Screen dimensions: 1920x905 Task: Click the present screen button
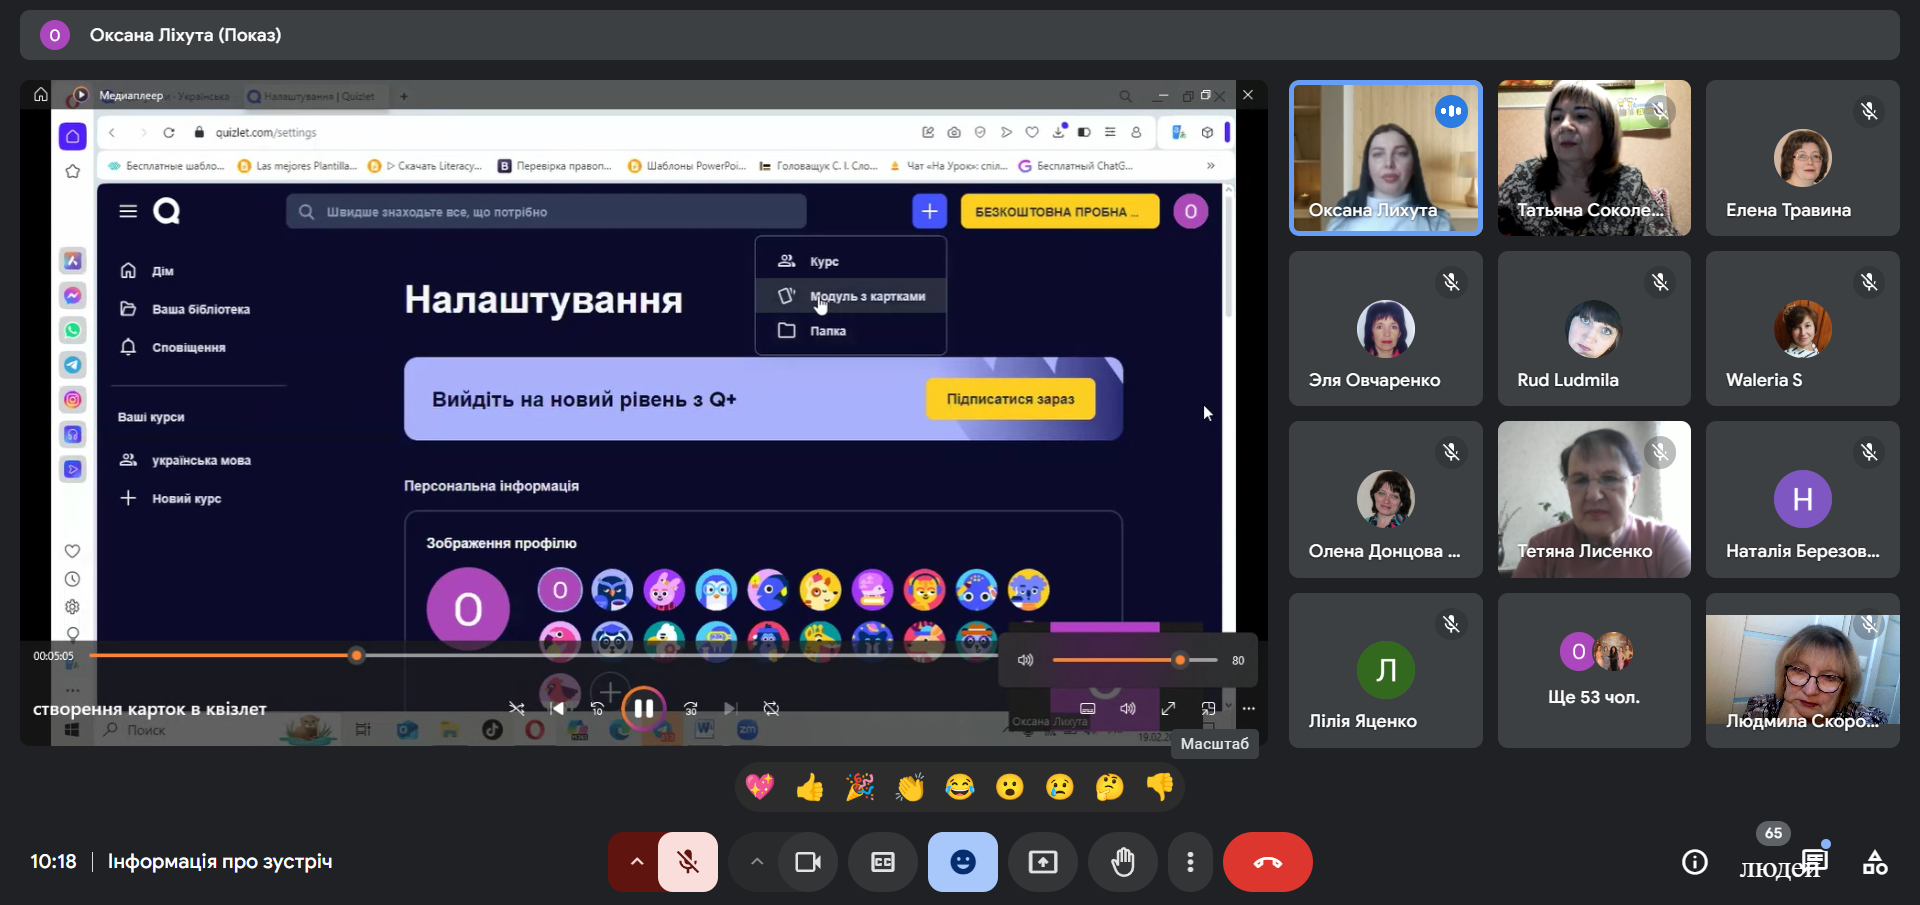pyautogui.click(x=1043, y=862)
